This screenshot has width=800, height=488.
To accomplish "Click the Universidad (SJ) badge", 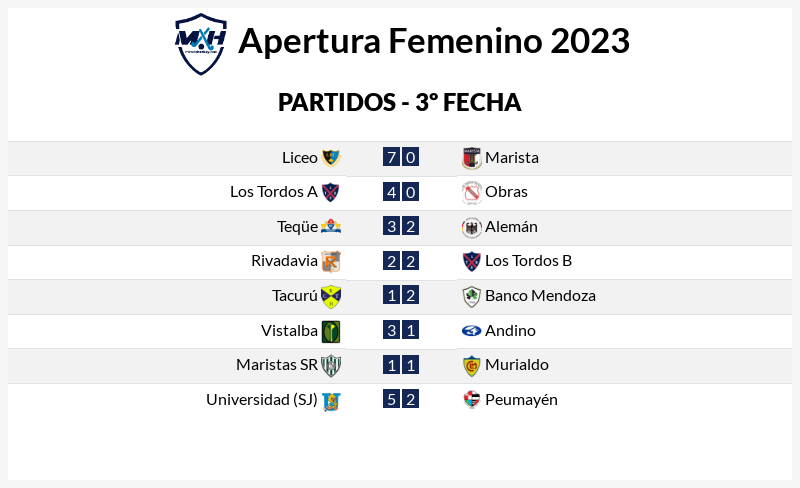I will click(331, 401).
